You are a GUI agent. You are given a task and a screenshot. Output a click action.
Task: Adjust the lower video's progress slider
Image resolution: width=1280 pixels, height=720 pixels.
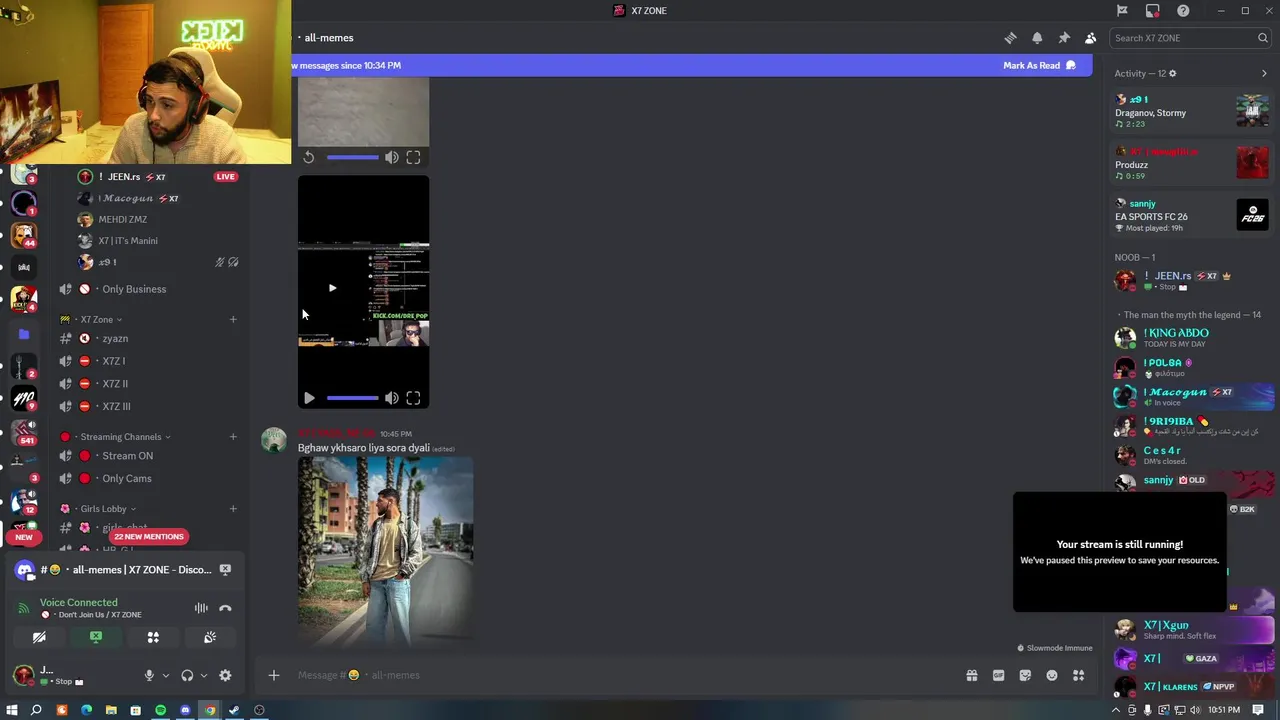352,398
